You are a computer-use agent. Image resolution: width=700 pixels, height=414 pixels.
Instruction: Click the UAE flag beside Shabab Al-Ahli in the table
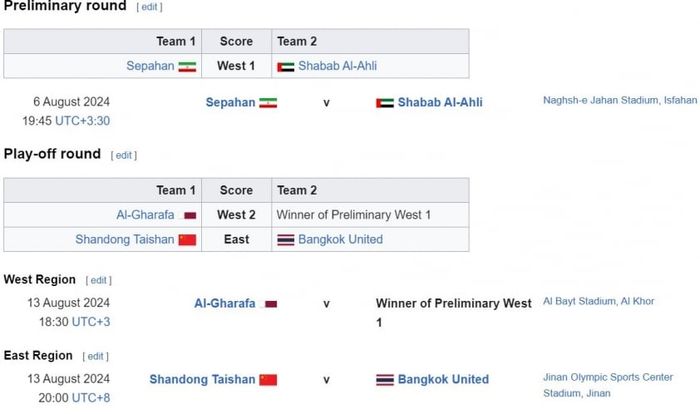(286, 67)
